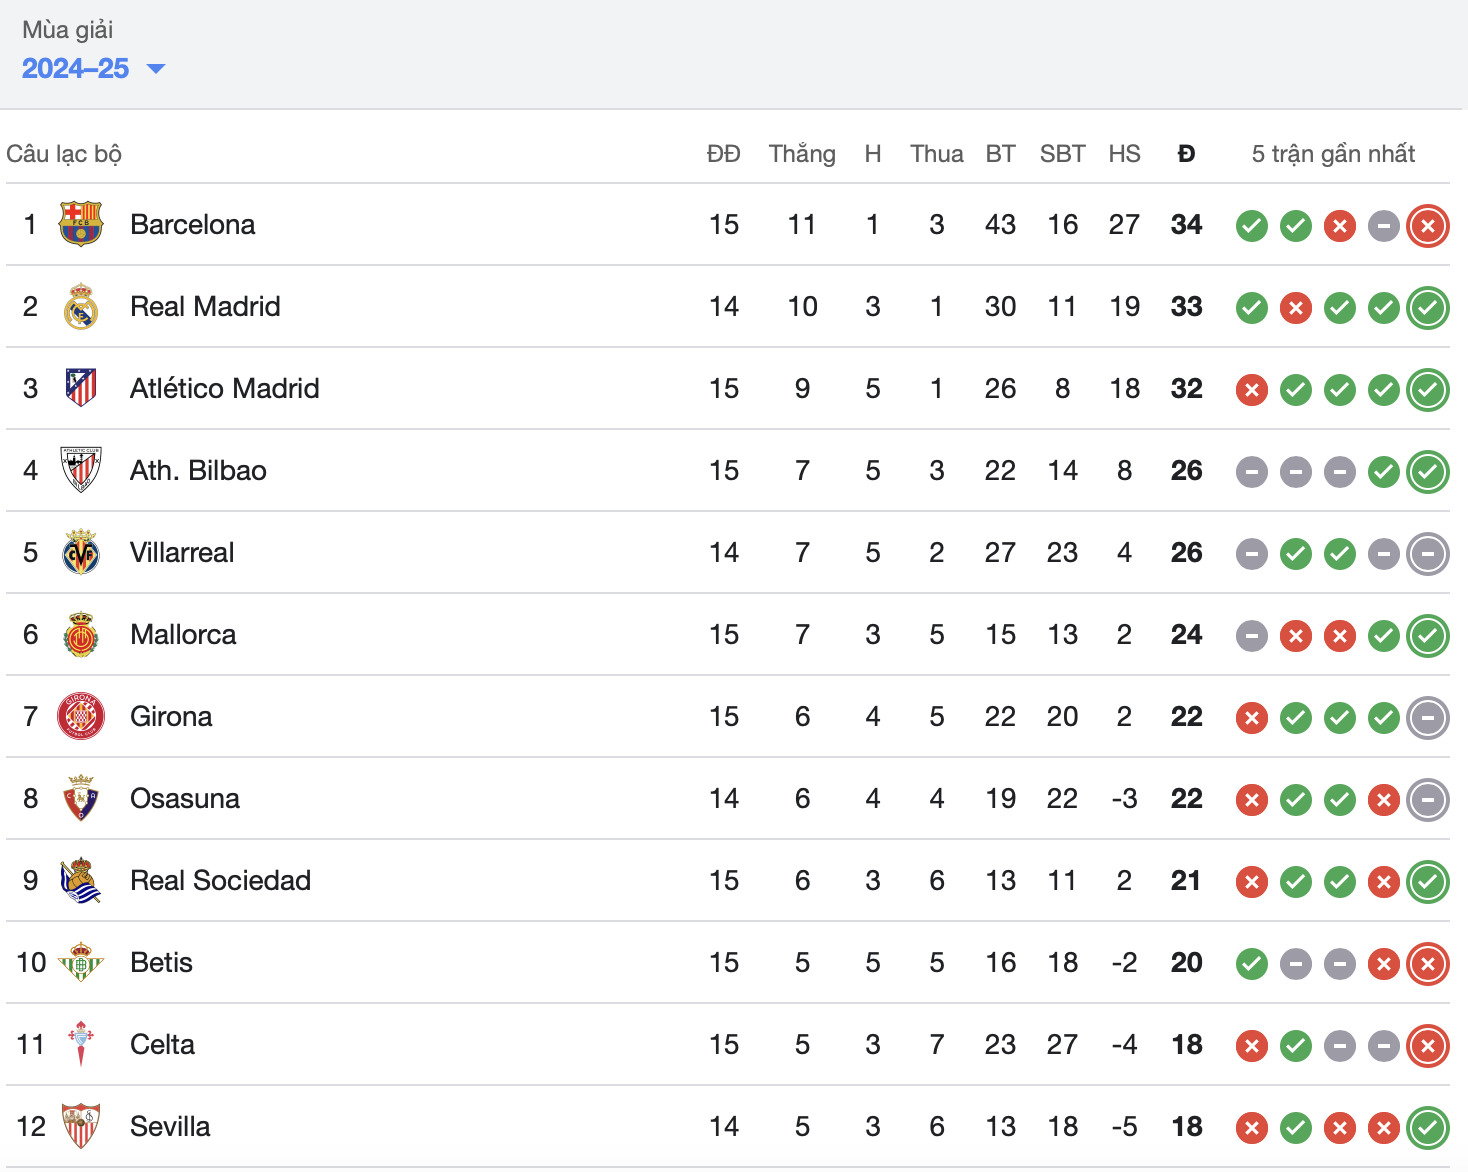Click Barcelona's most recent match loss icon
Viewport: 1468px width, 1172px height.
(x=1427, y=226)
